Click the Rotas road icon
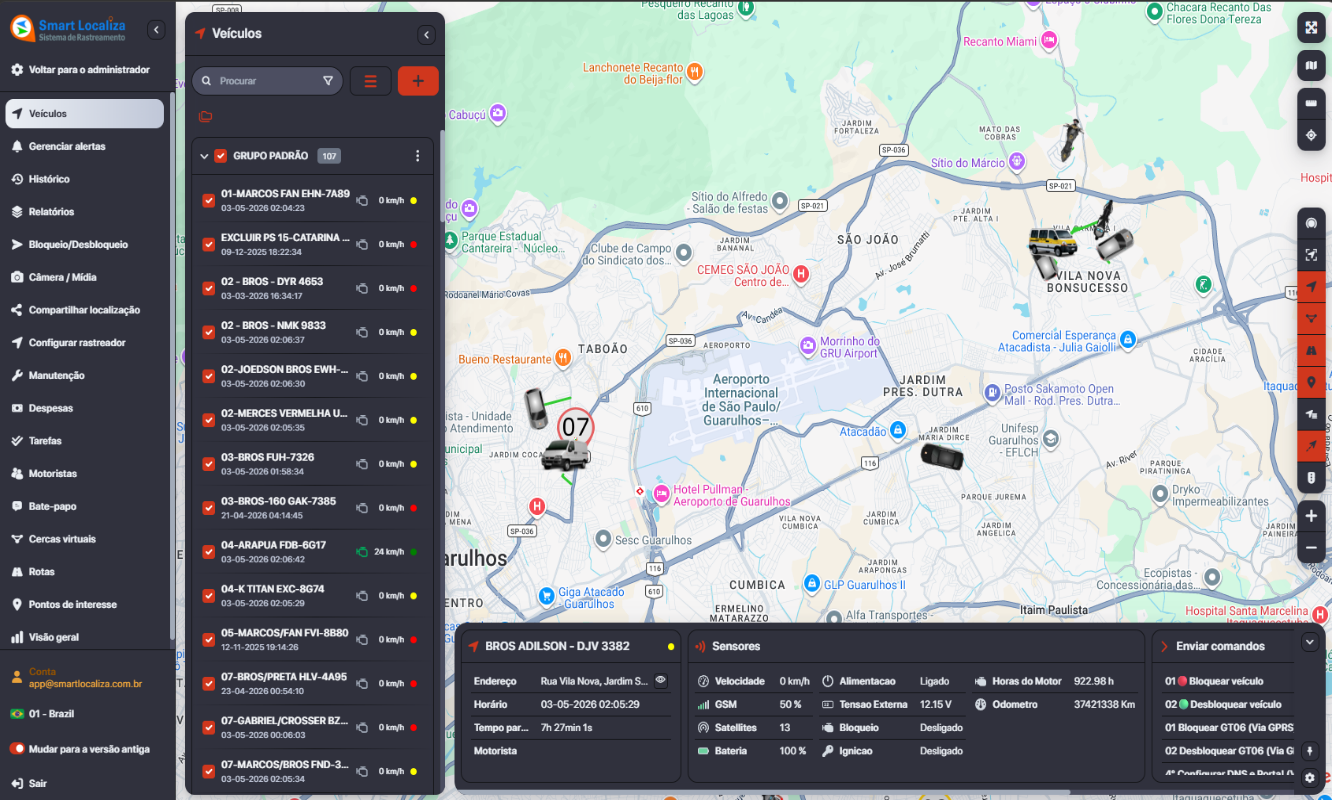 click(x=17, y=572)
